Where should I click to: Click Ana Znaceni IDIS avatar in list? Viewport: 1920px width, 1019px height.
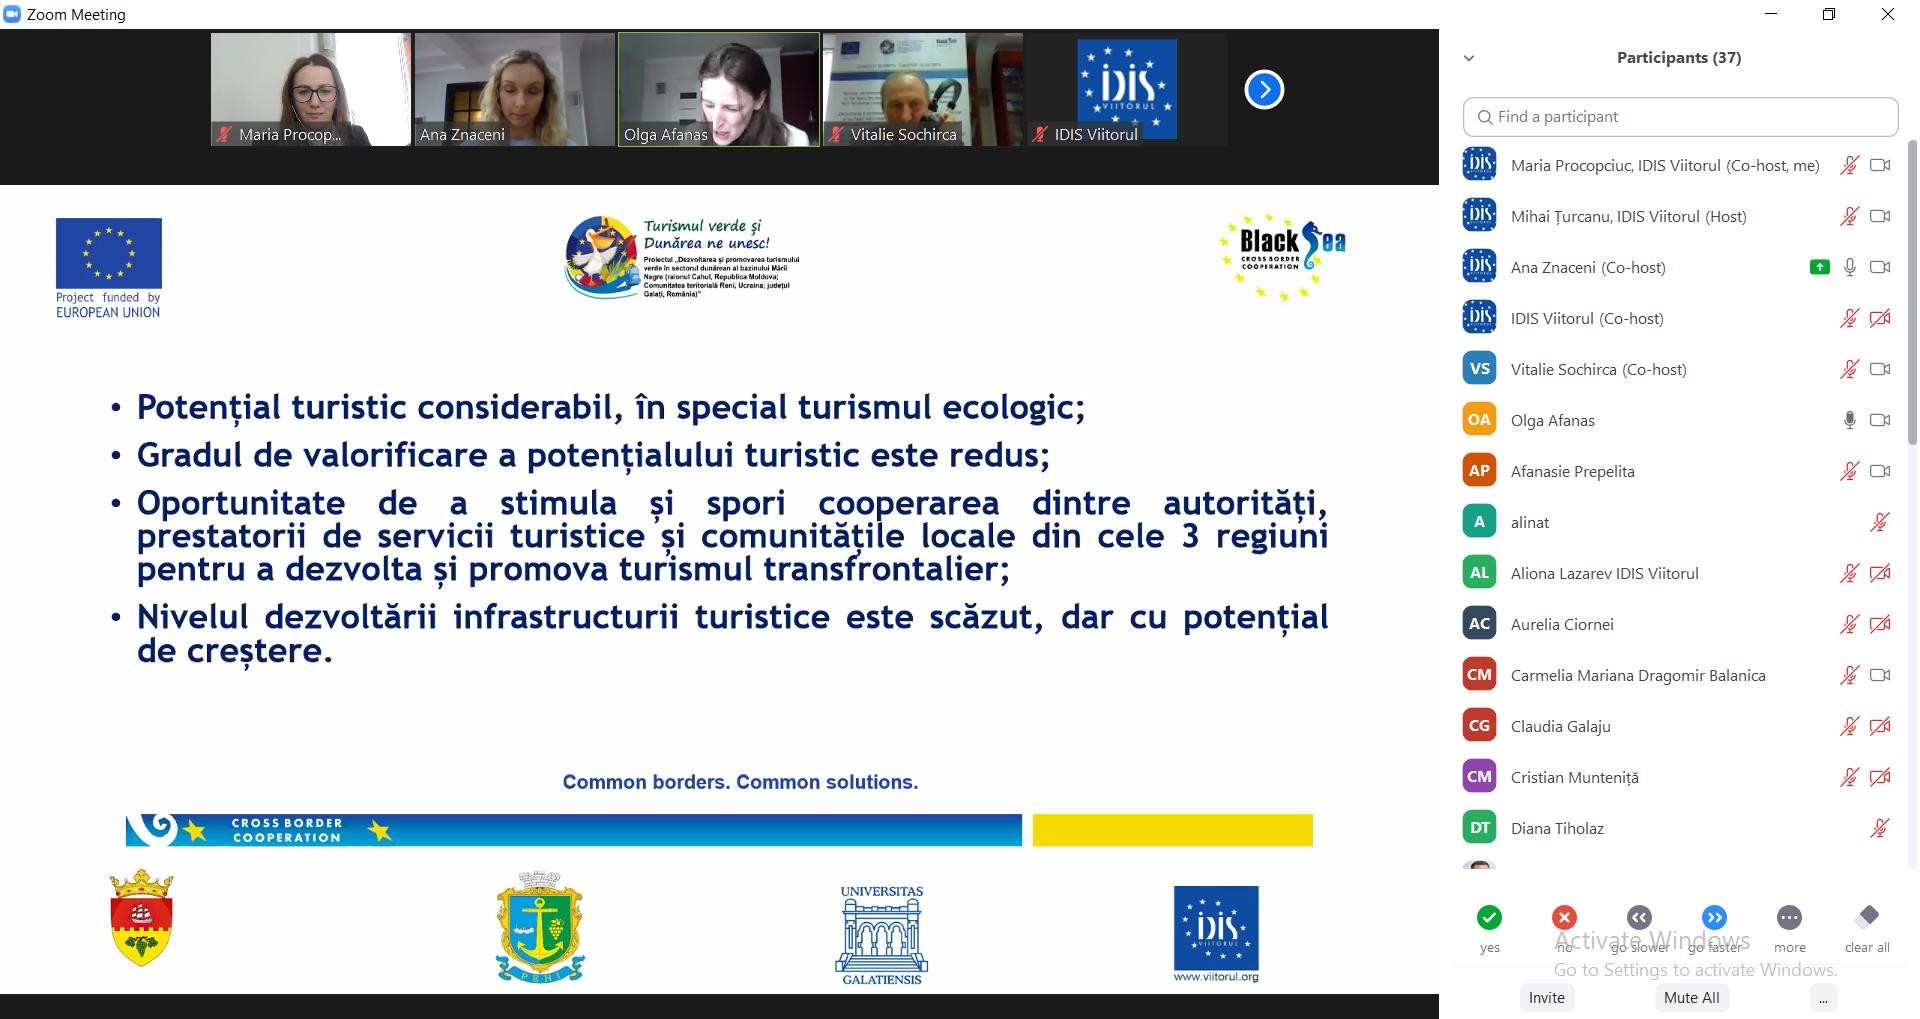pos(1479,266)
